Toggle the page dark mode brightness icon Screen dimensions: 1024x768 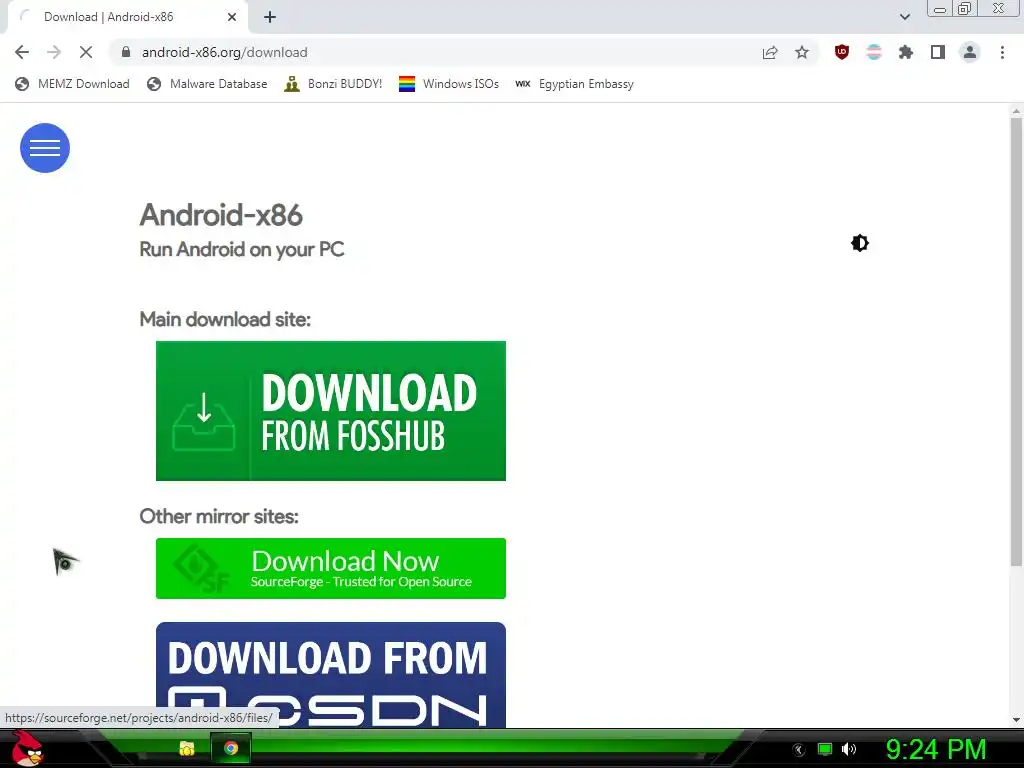pyautogui.click(x=859, y=243)
